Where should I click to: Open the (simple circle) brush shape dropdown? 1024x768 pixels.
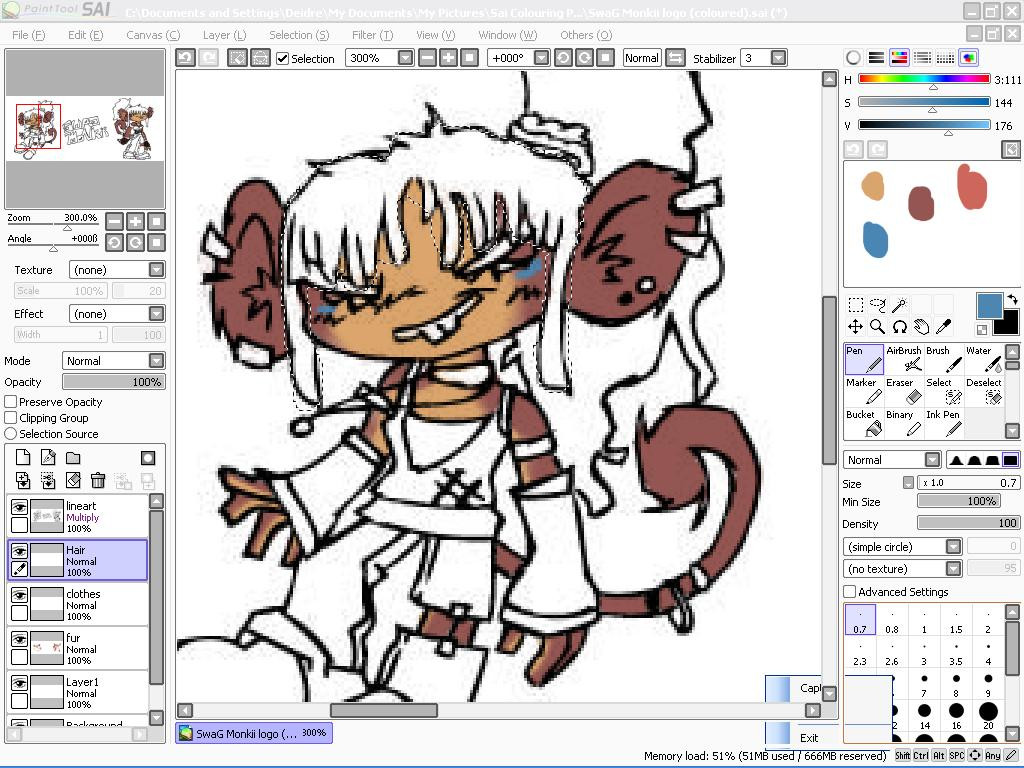pos(953,547)
